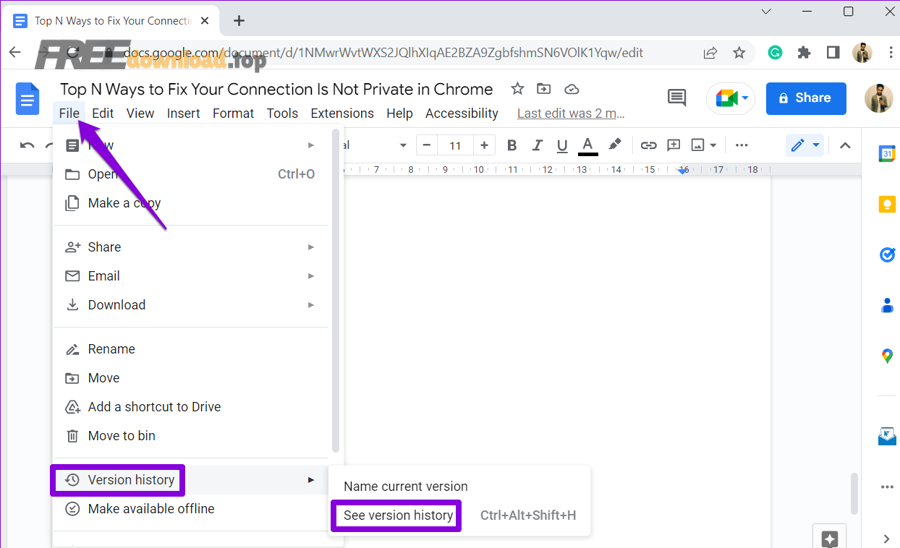Increase font size with plus button

point(484,145)
